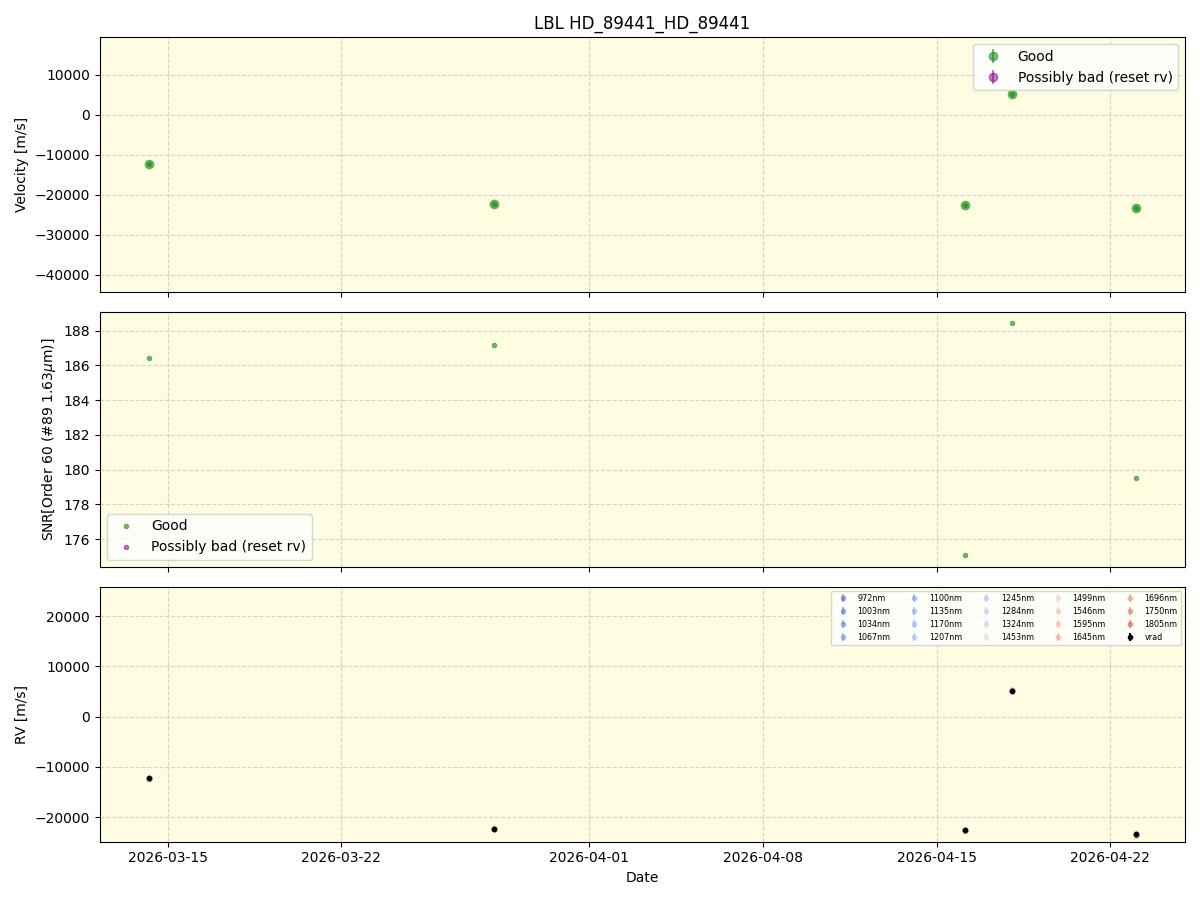Click the 1207nm legend marker
1200x900 pixels.
point(914,637)
